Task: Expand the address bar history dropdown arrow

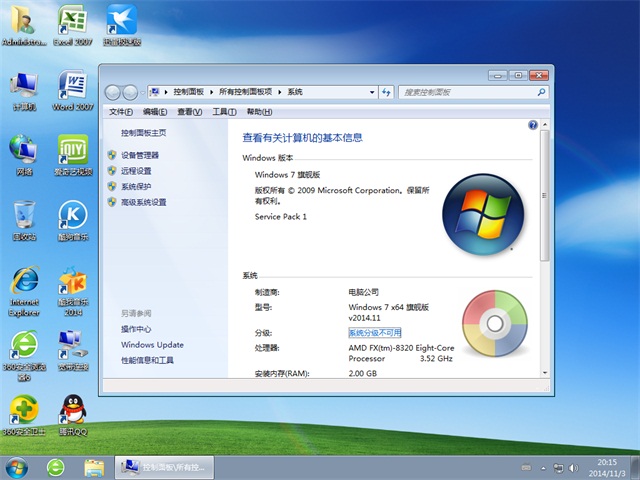Action: (x=372, y=92)
